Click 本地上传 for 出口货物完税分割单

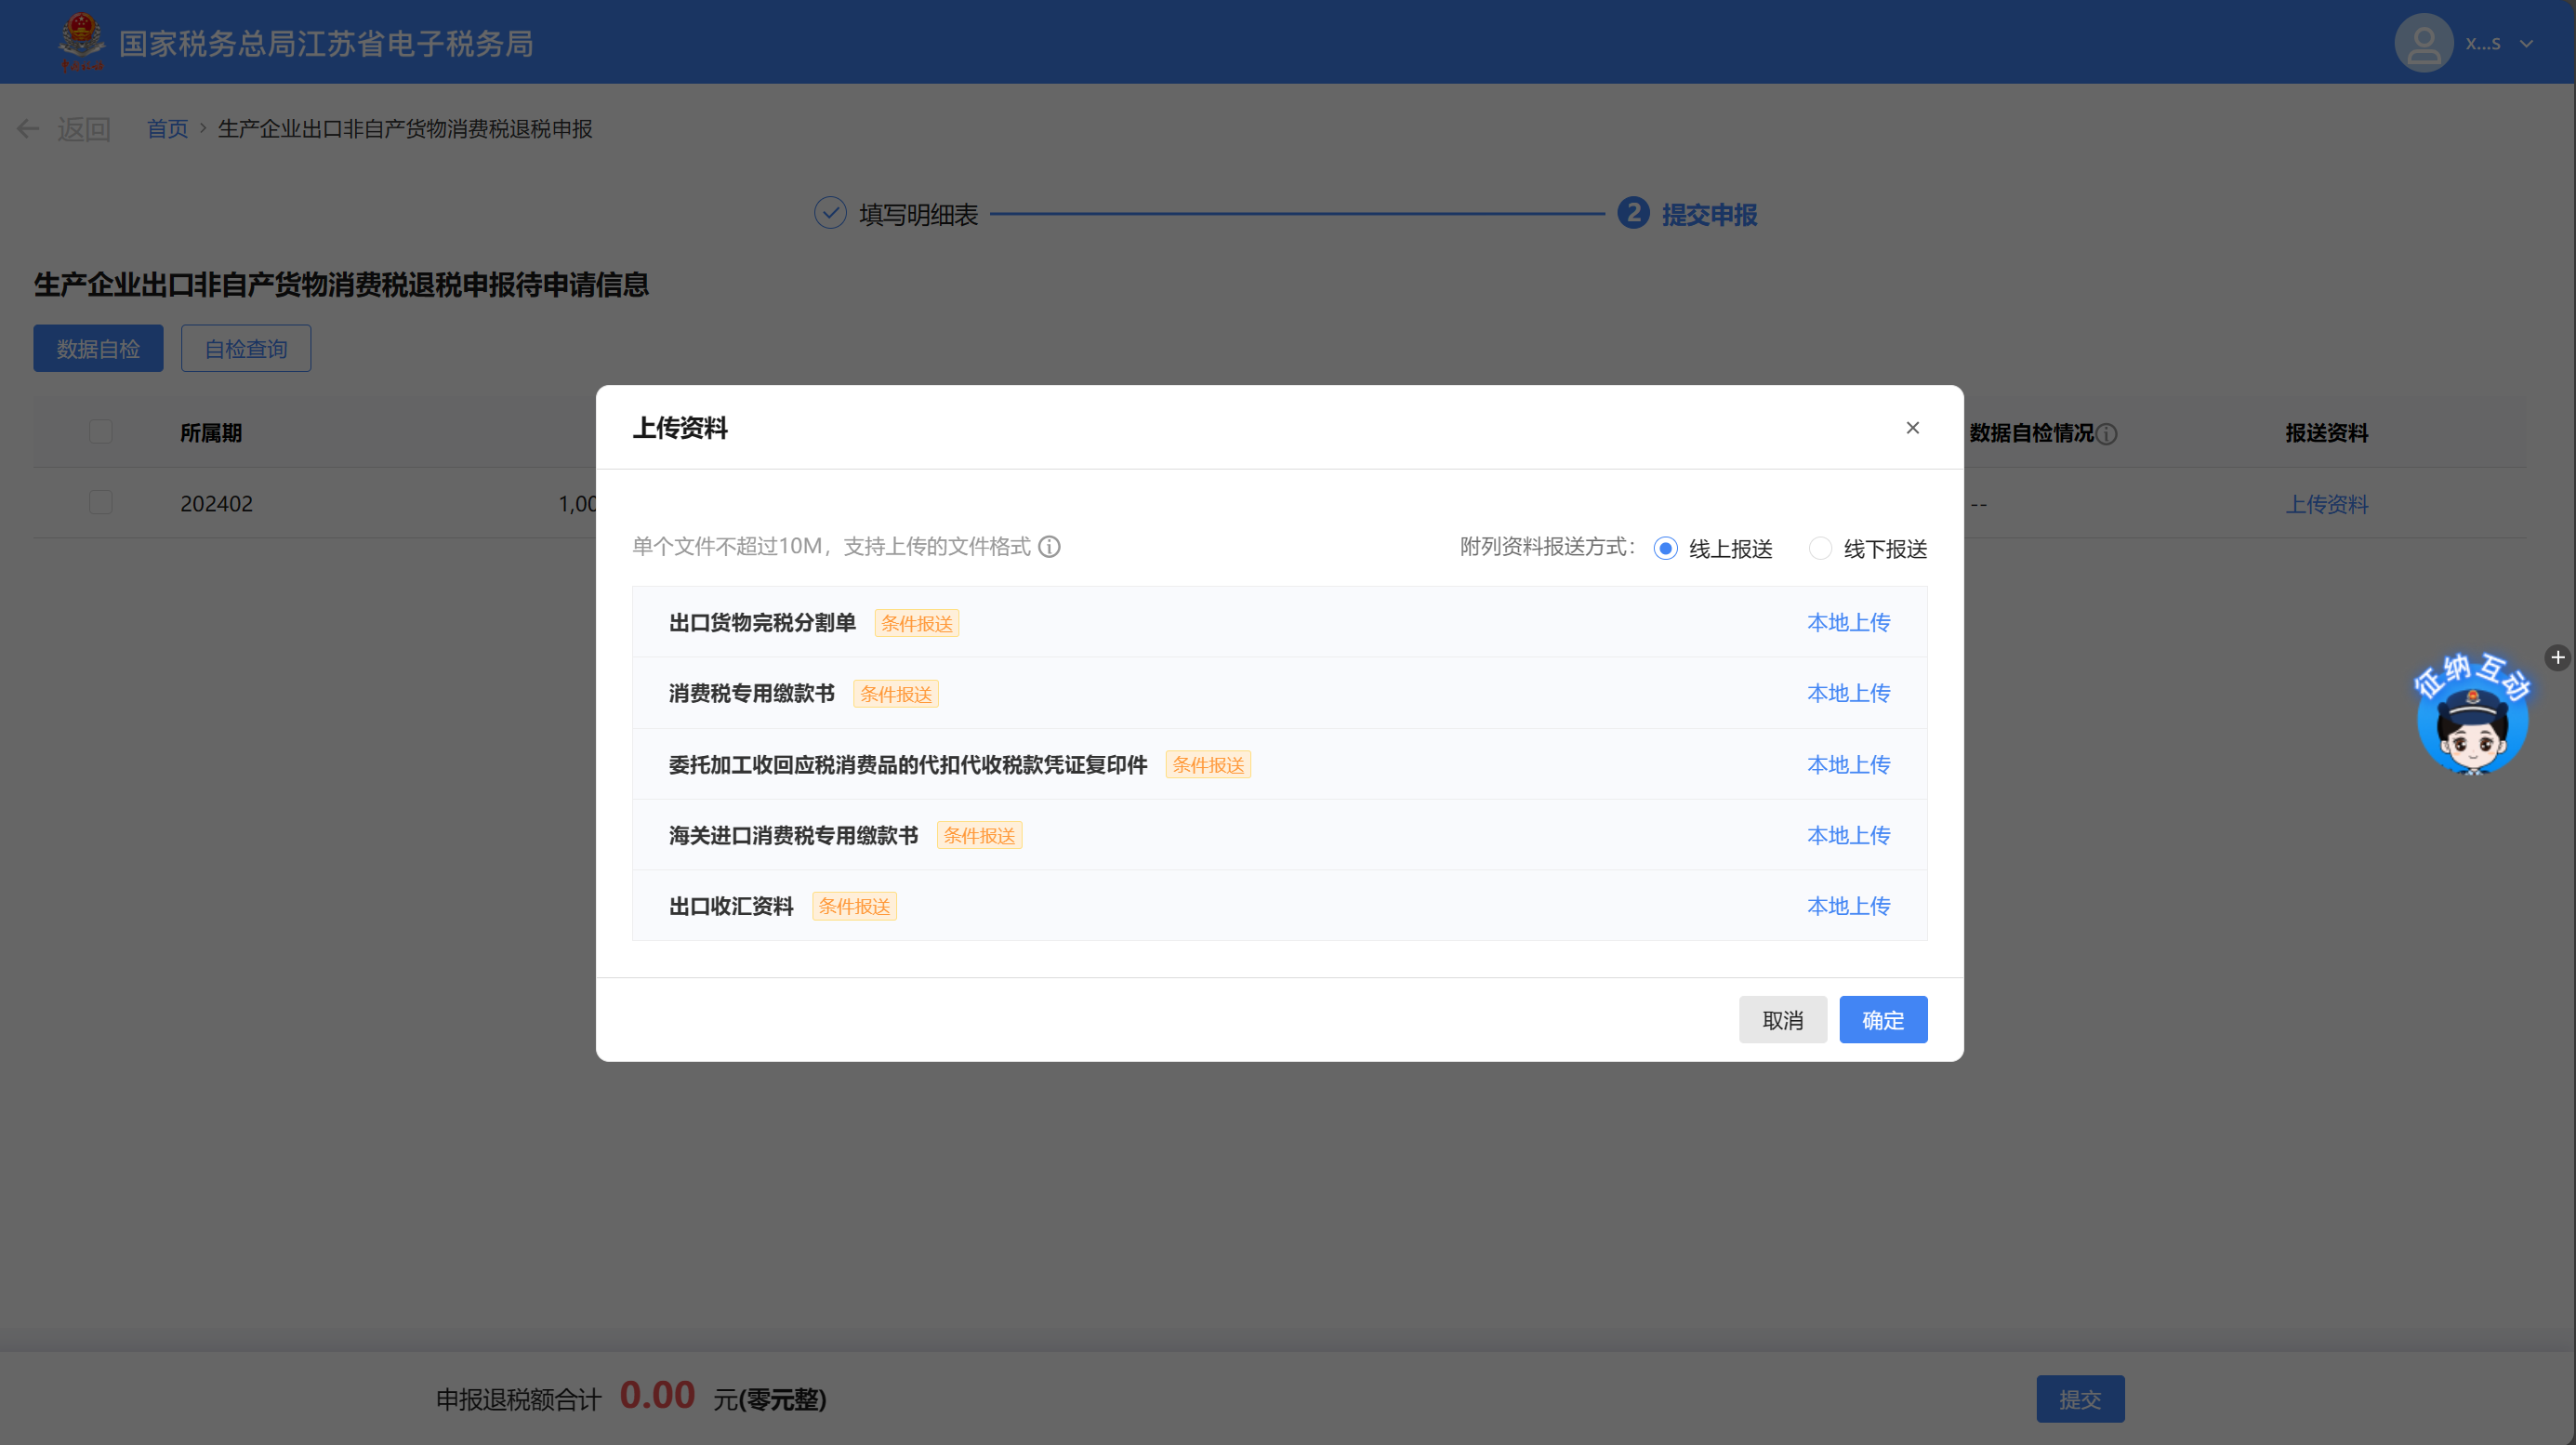point(1848,623)
